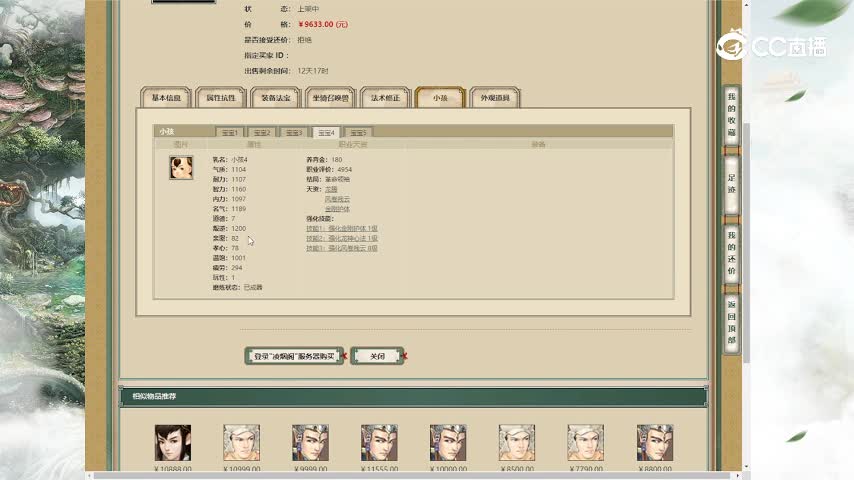Viewport: 854px width, 480px height.
Task: Click the 相似物品推荐 section header
Action: coord(413,396)
